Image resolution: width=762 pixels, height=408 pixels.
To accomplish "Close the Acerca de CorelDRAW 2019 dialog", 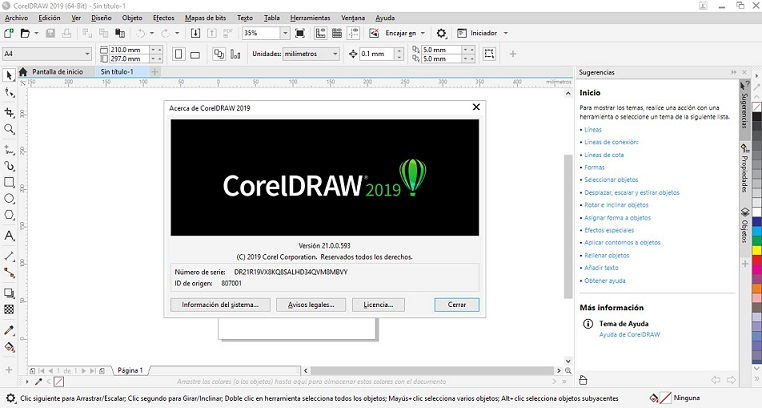I will tap(476, 107).
